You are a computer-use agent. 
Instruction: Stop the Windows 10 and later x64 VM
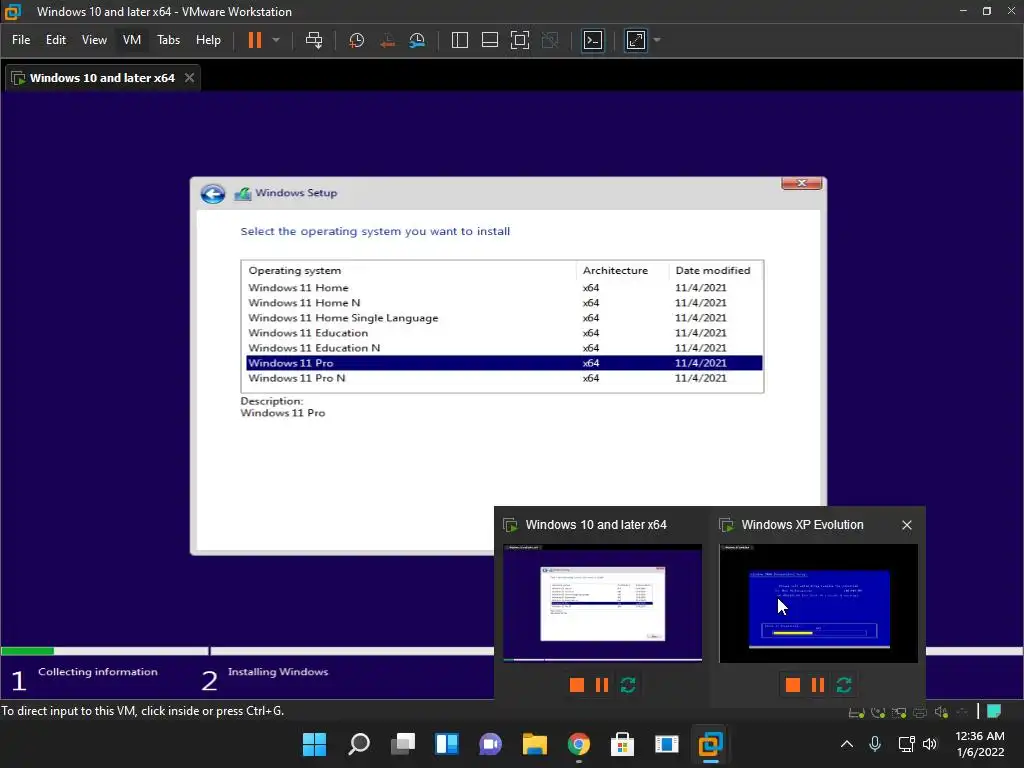(x=577, y=684)
